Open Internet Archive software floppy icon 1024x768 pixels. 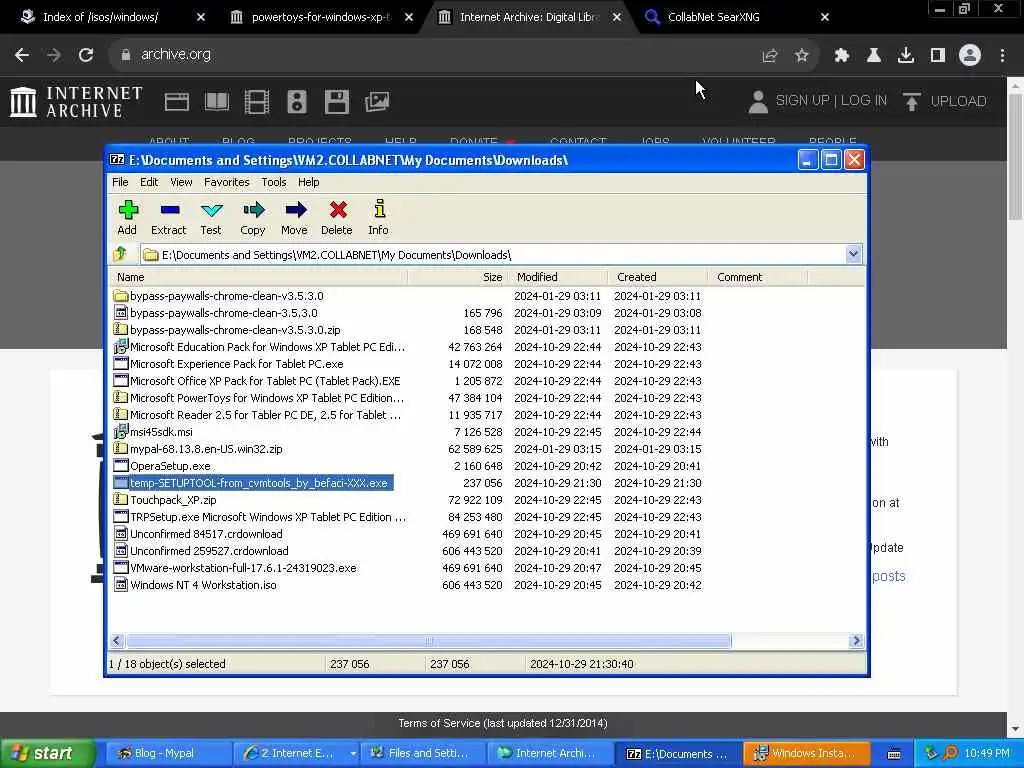[x=337, y=102]
